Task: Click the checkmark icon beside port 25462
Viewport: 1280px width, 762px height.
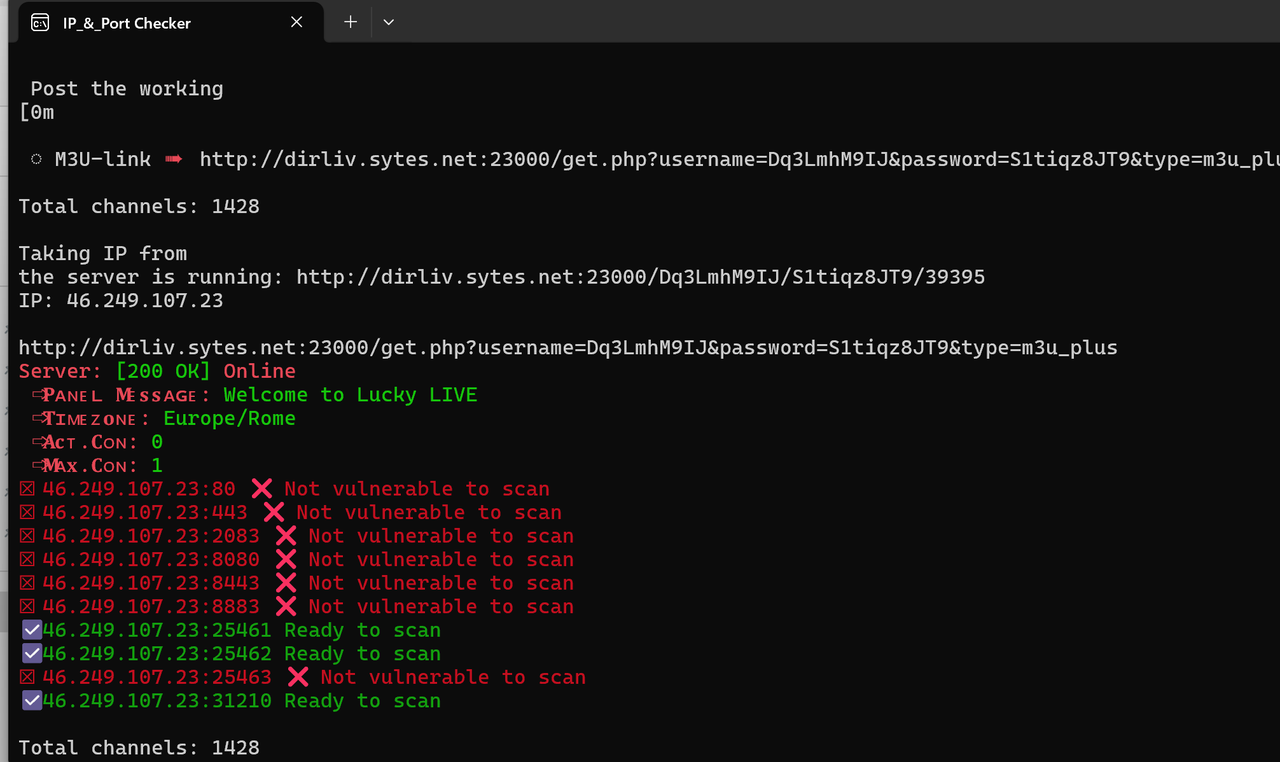Action: pos(32,654)
